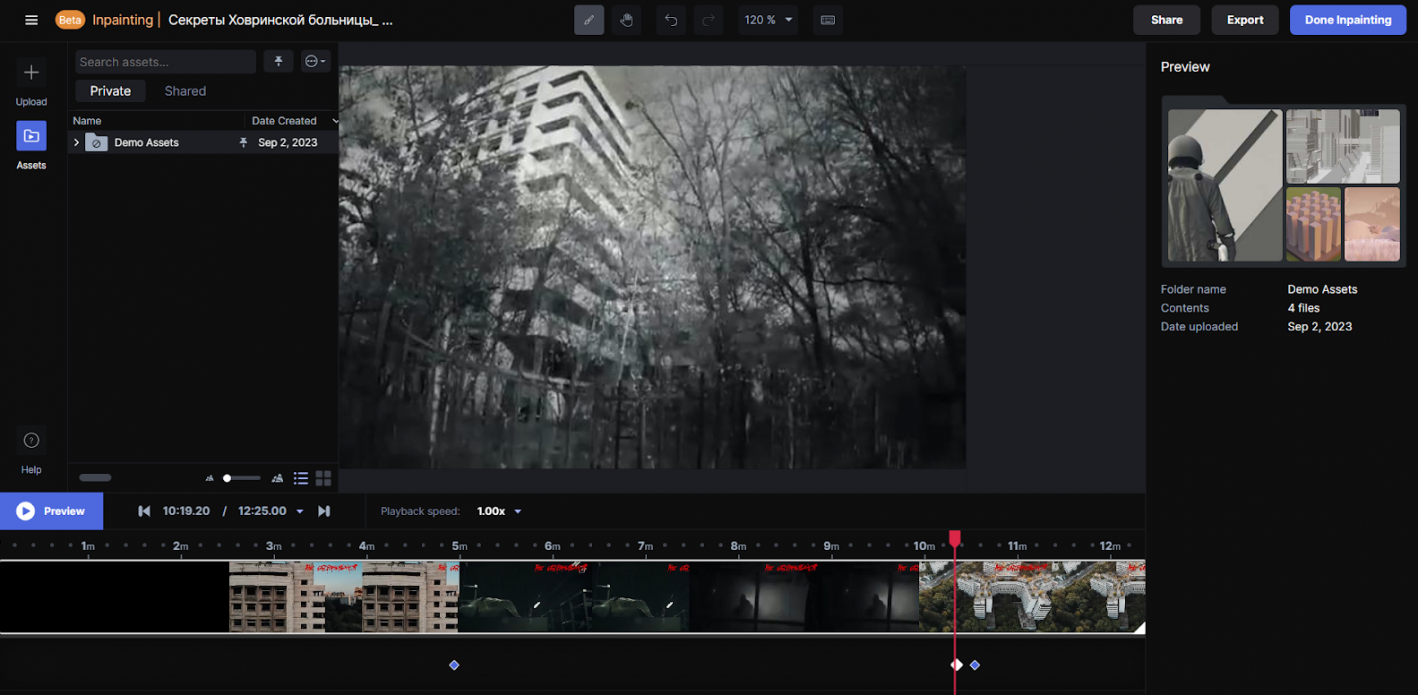Click the video canvas preview
1418x695 pixels.
pyautogui.click(x=652, y=267)
